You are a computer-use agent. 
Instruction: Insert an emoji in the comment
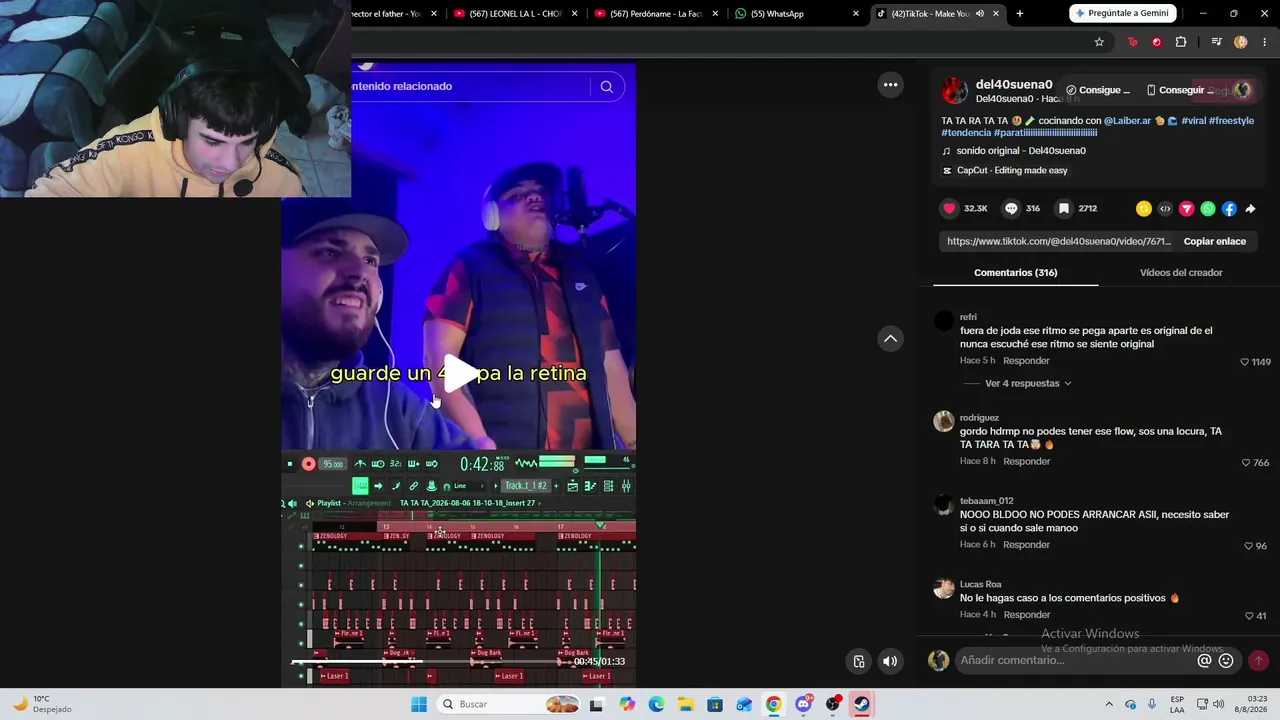pos(1226,660)
